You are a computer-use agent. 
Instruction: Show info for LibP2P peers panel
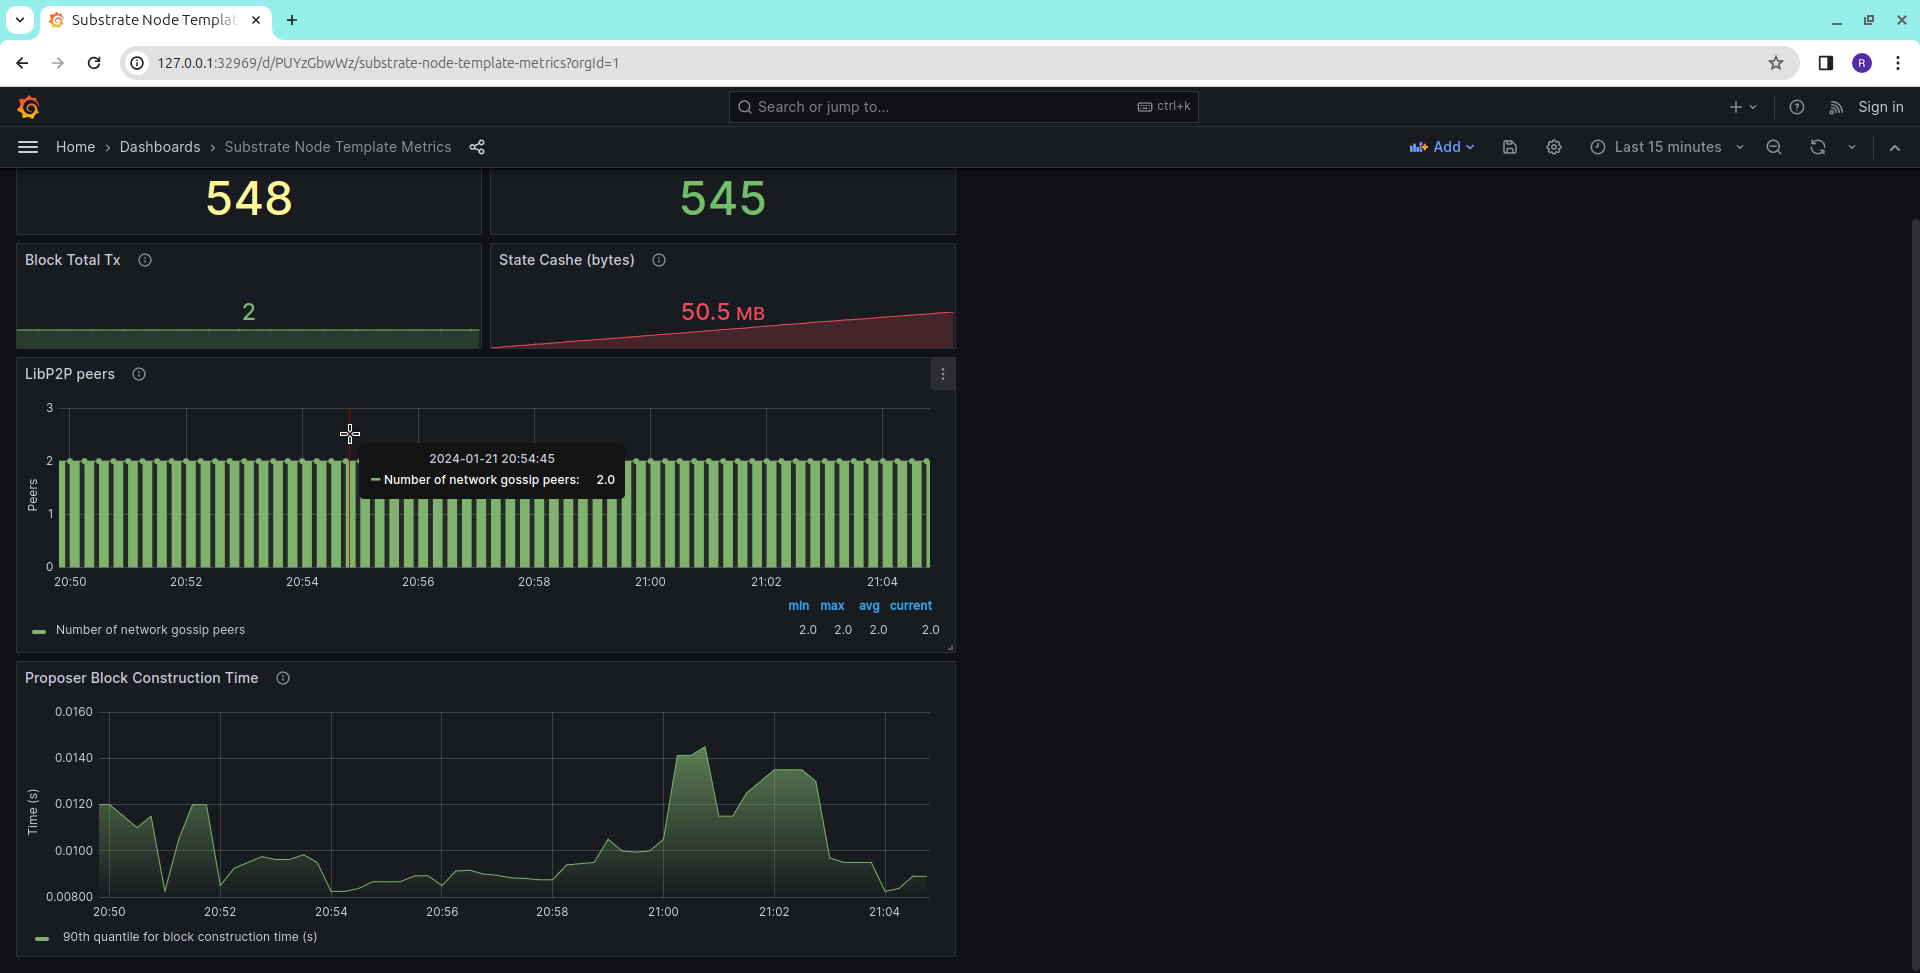[x=139, y=374]
